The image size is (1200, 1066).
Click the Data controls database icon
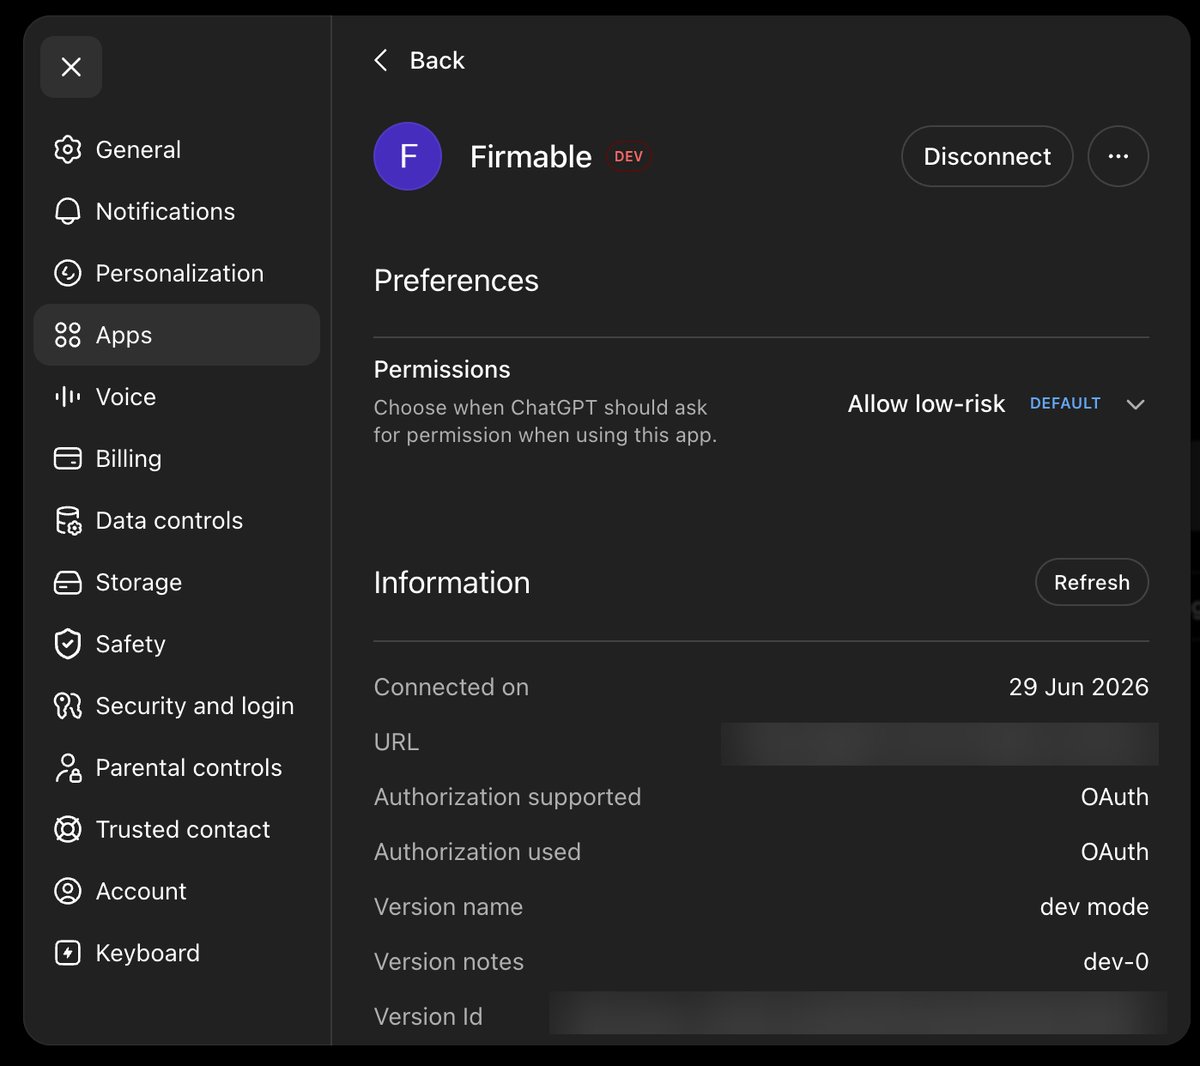(67, 521)
